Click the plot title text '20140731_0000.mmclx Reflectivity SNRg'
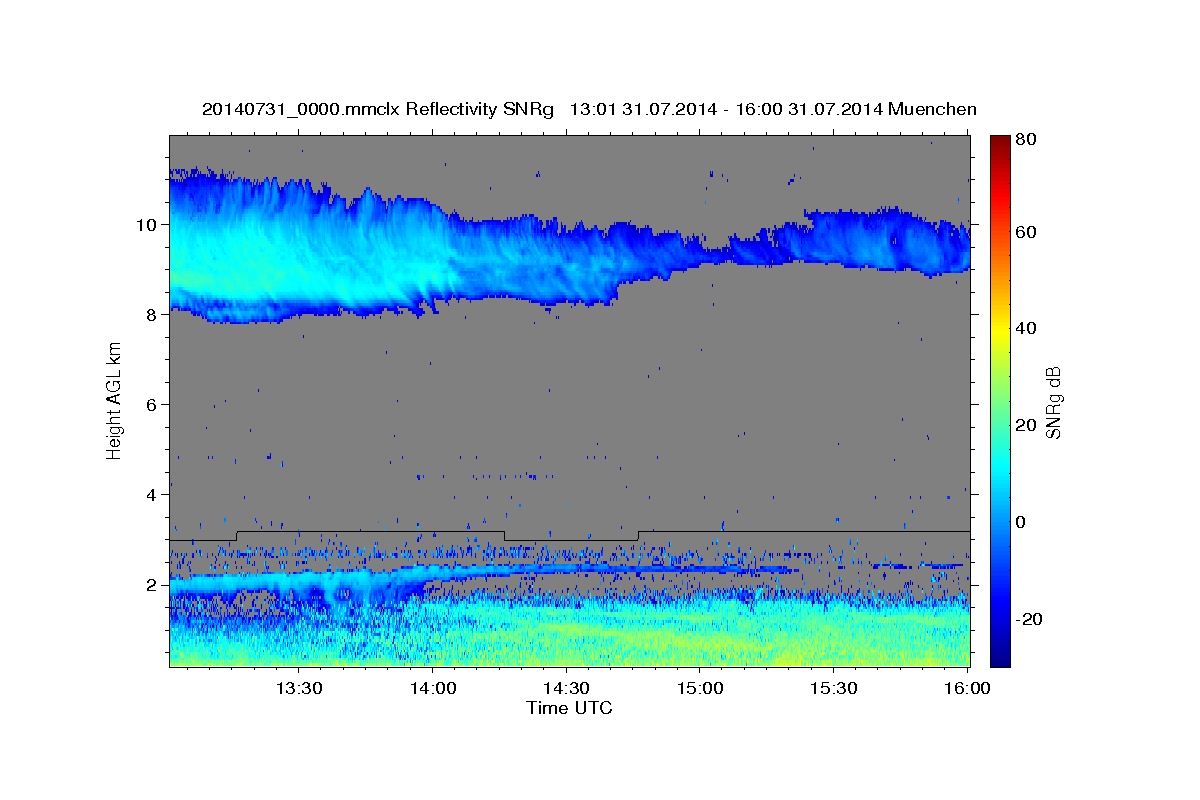Viewport: 1200px width, 800px height. [377, 110]
